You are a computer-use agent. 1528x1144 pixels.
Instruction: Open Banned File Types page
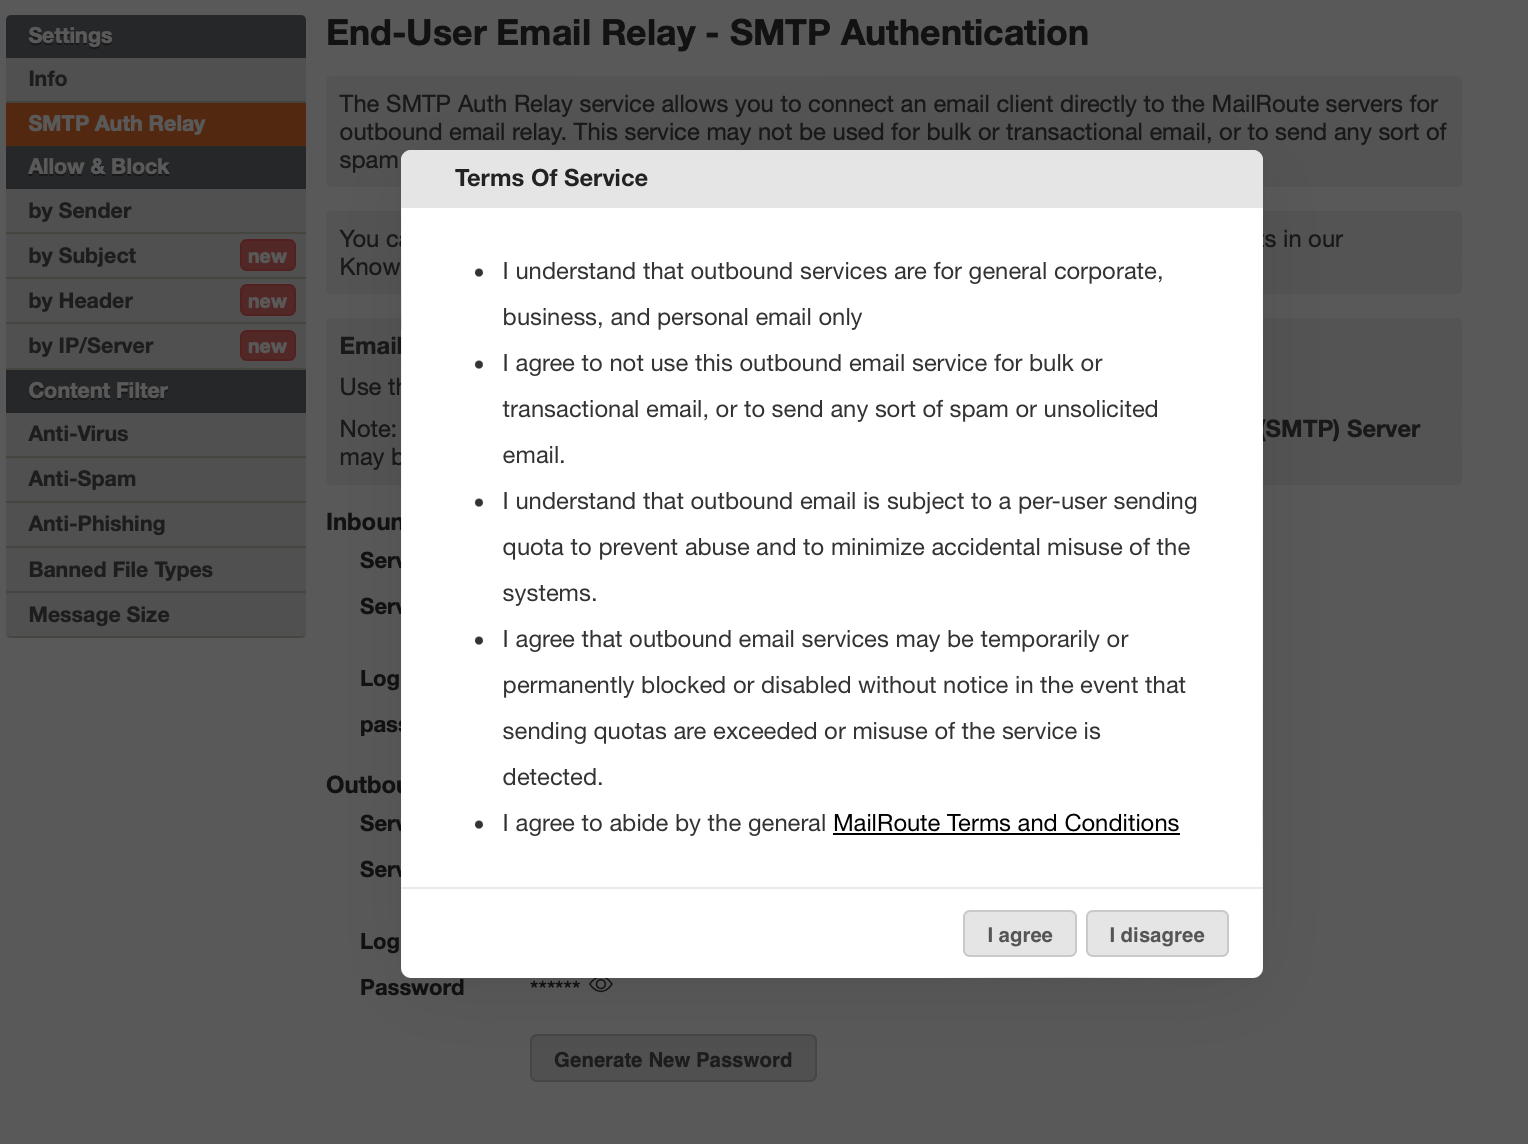coord(156,570)
